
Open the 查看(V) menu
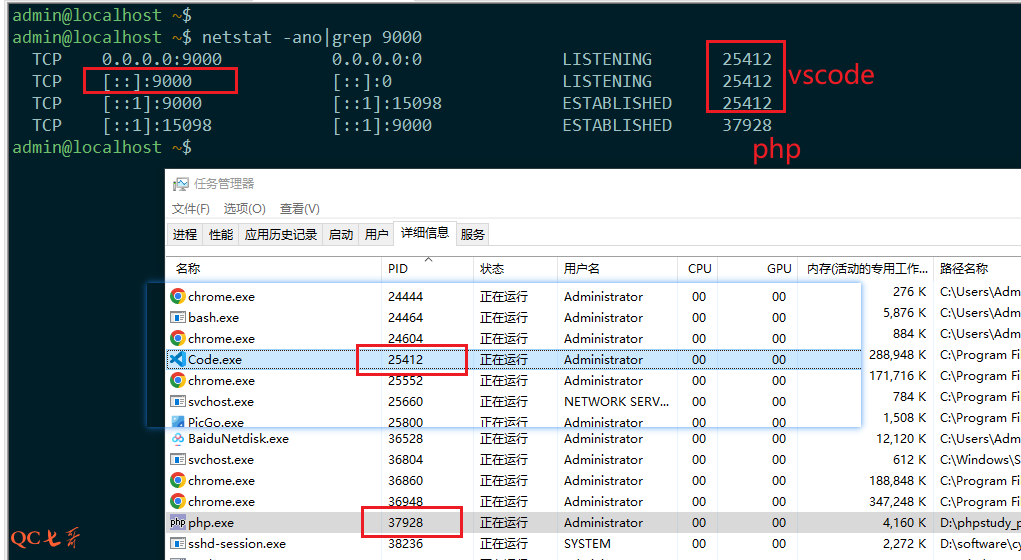(299, 209)
